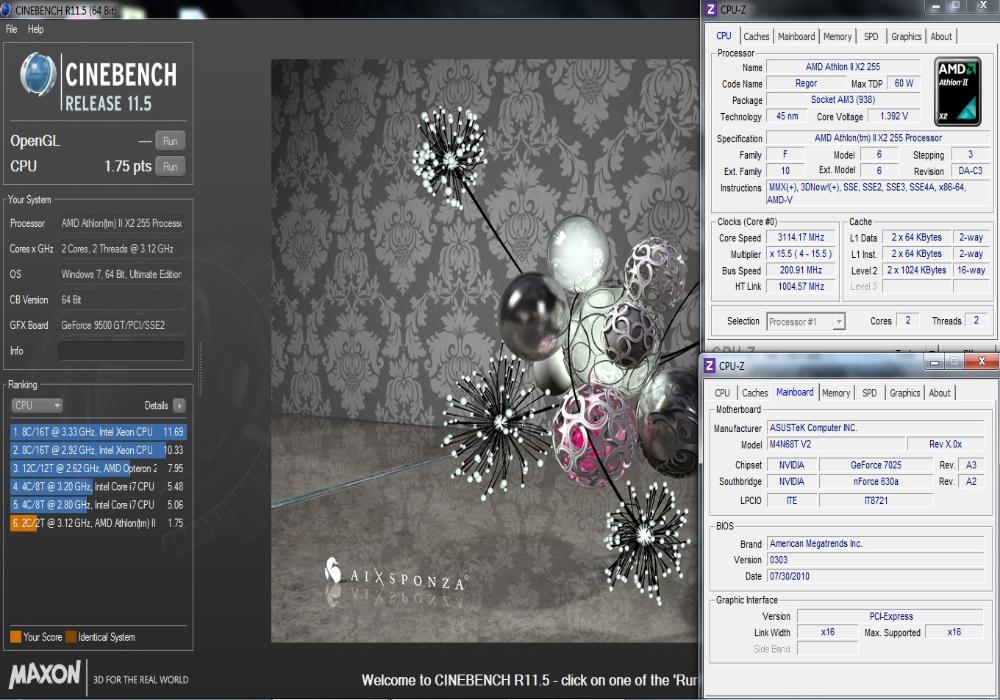Switch to Graphics tab in top CPU-Z
The height and width of the screenshot is (700, 1000).
click(x=906, y=37)
